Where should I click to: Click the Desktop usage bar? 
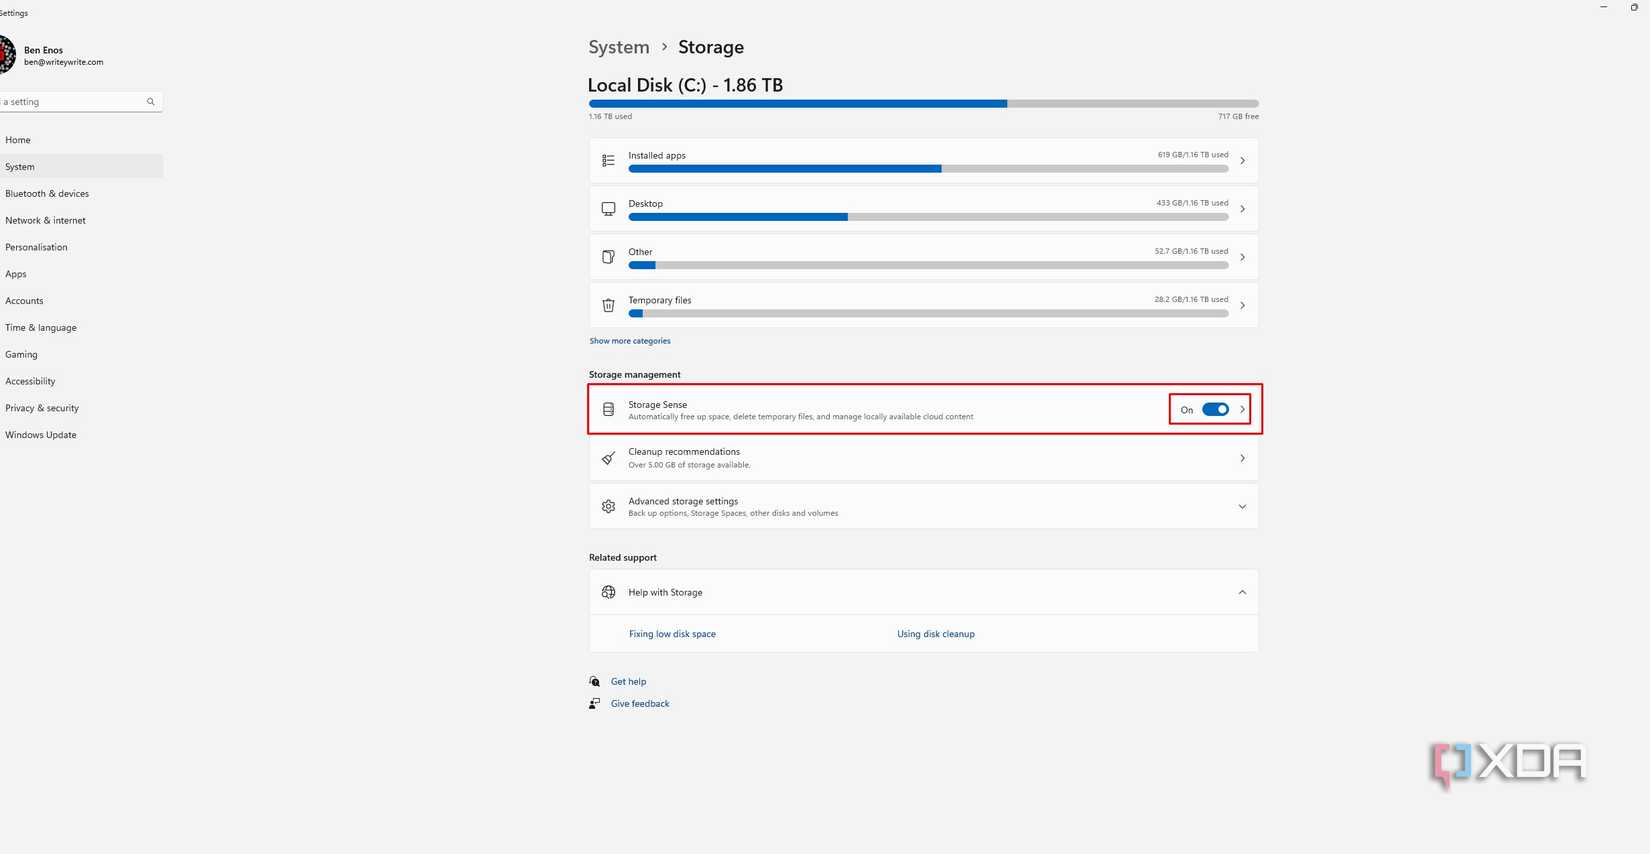928,217
